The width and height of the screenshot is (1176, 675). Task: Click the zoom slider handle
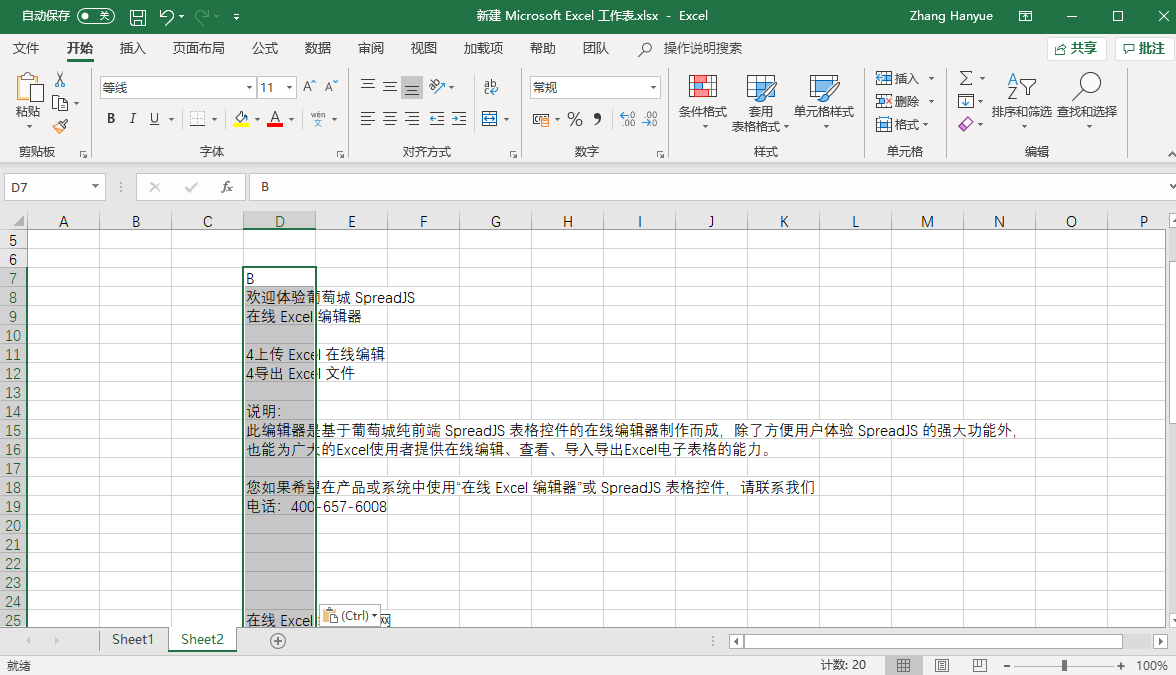[x=1064, y=665]
